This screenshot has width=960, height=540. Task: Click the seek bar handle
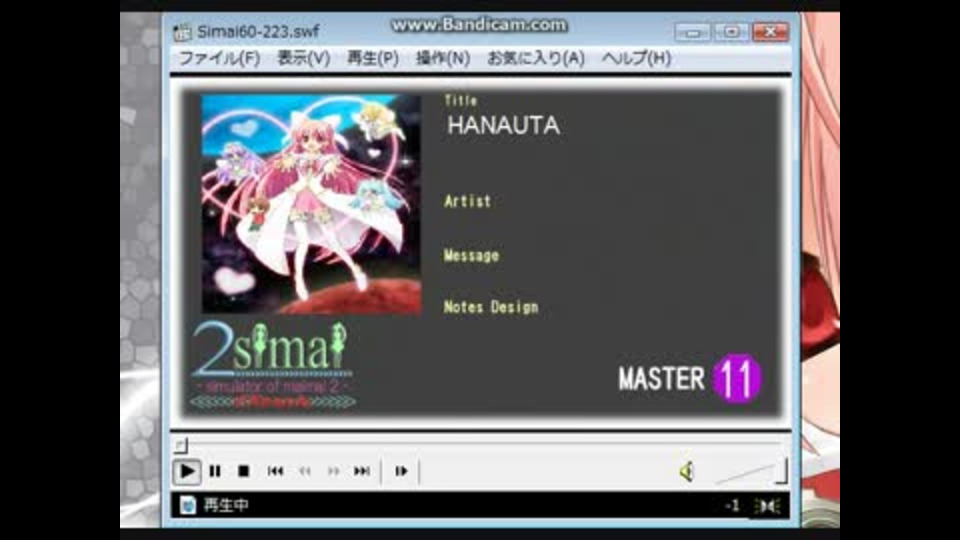point(180,445)
